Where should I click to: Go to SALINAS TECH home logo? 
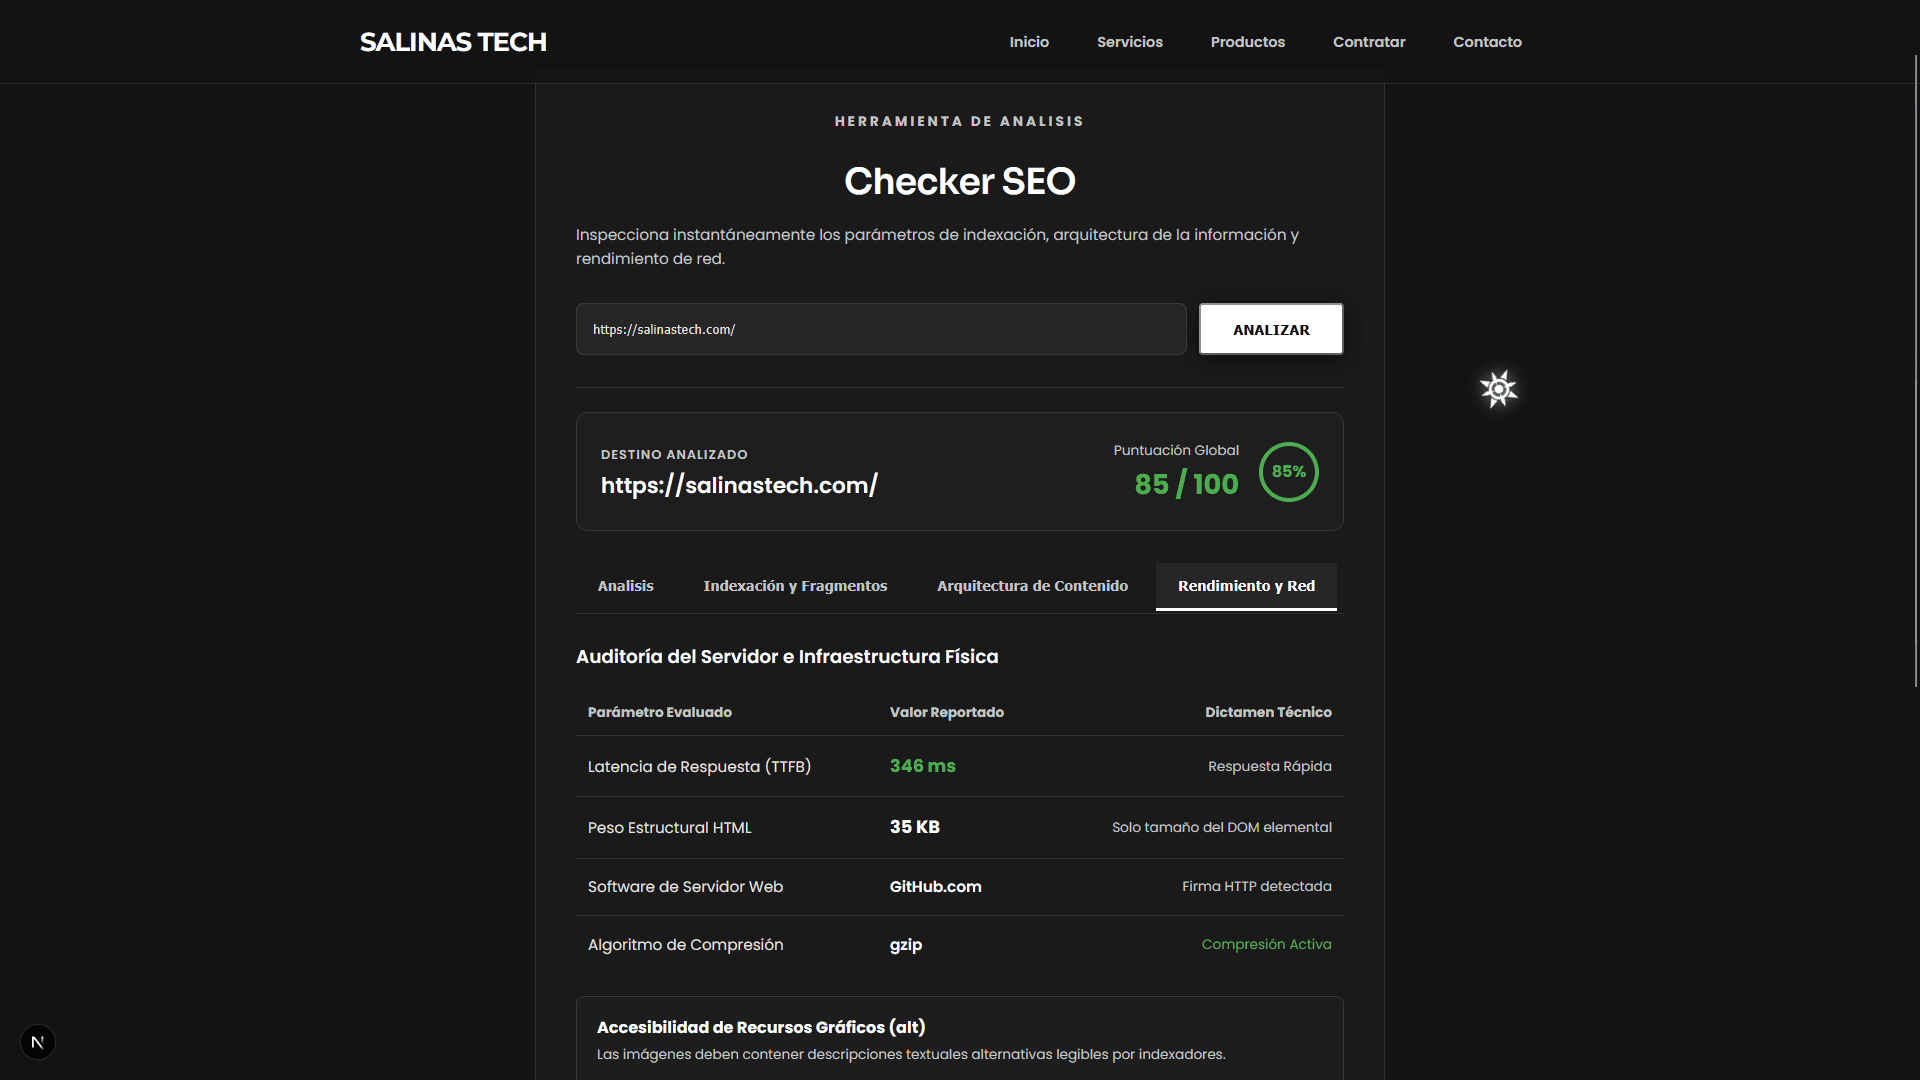[x=453, y=42]
